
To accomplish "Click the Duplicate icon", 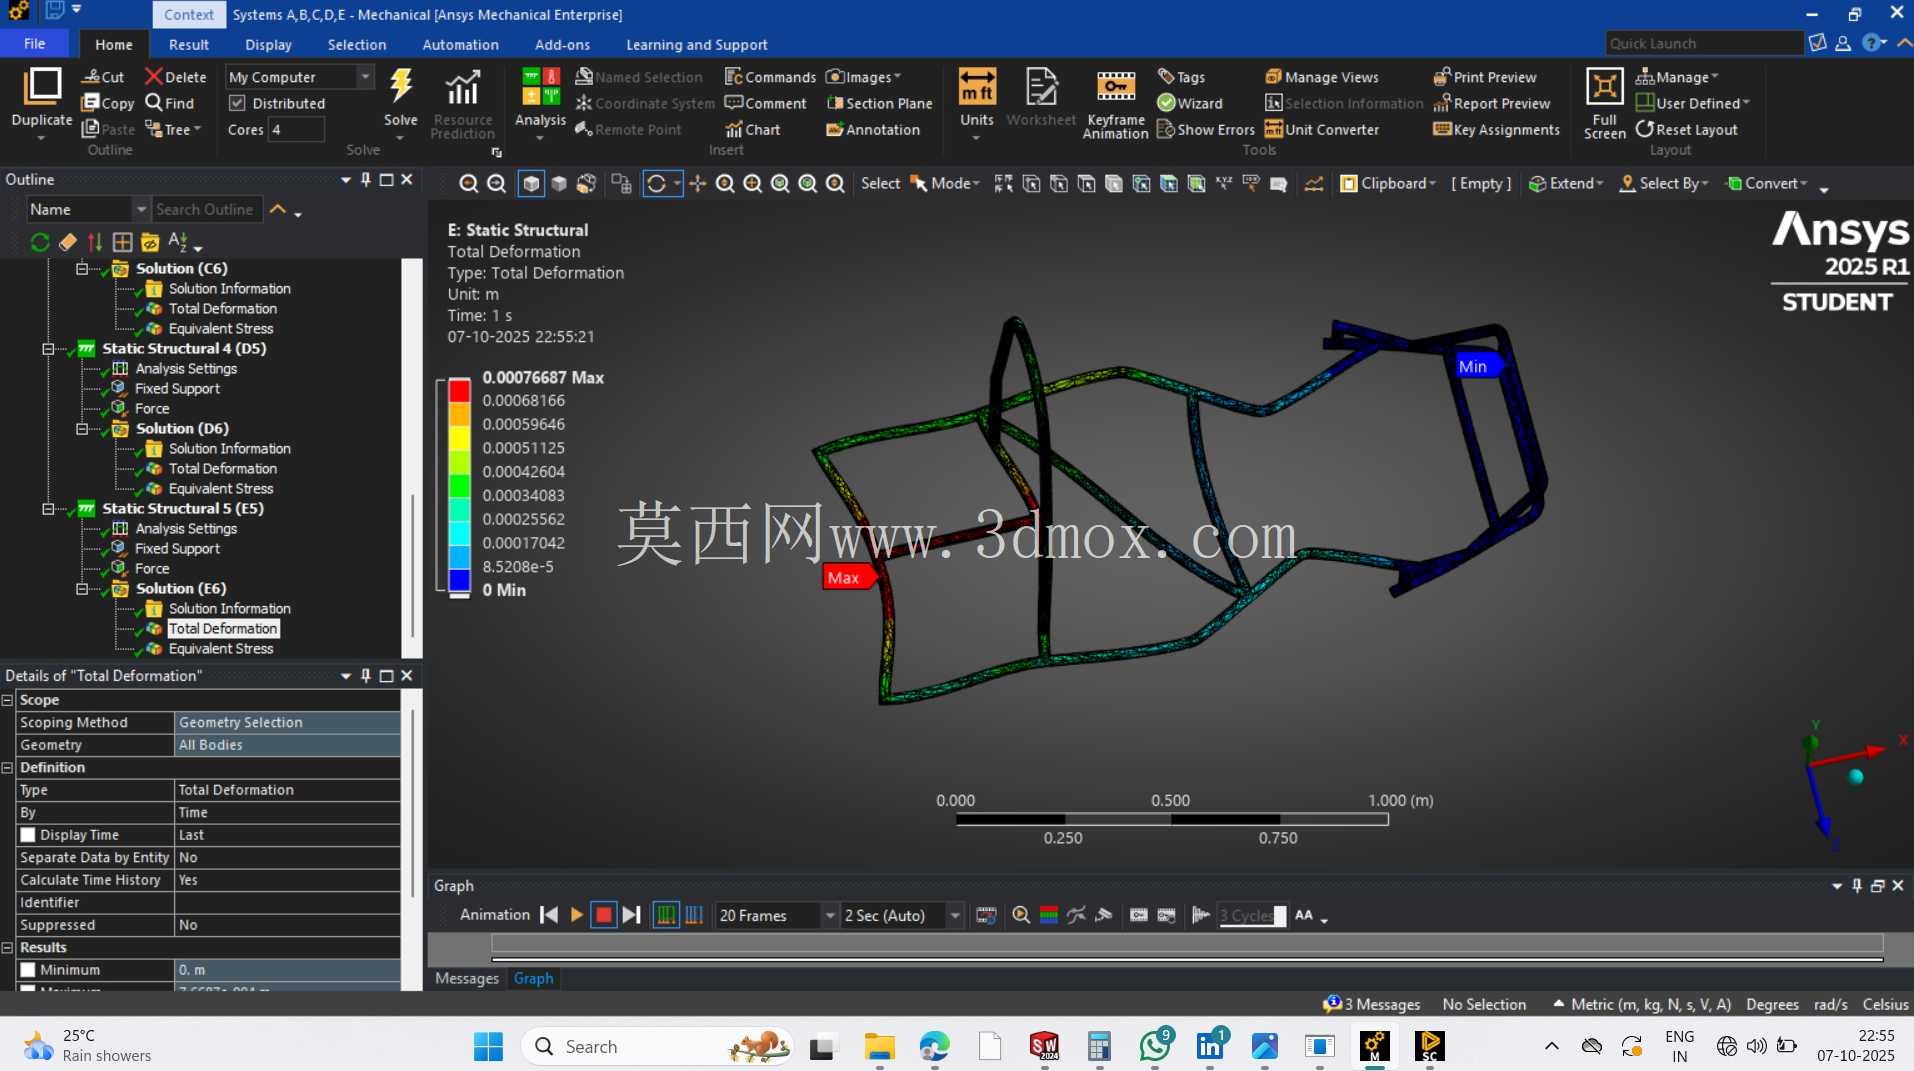I will pyautogui.click(x=42, y=87).
